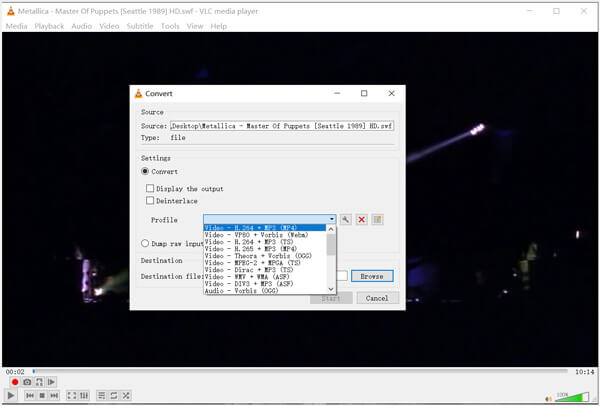Screen dimensions: 600x406
Task: Enable Display the output checkbox
Action: pos(150,188)
